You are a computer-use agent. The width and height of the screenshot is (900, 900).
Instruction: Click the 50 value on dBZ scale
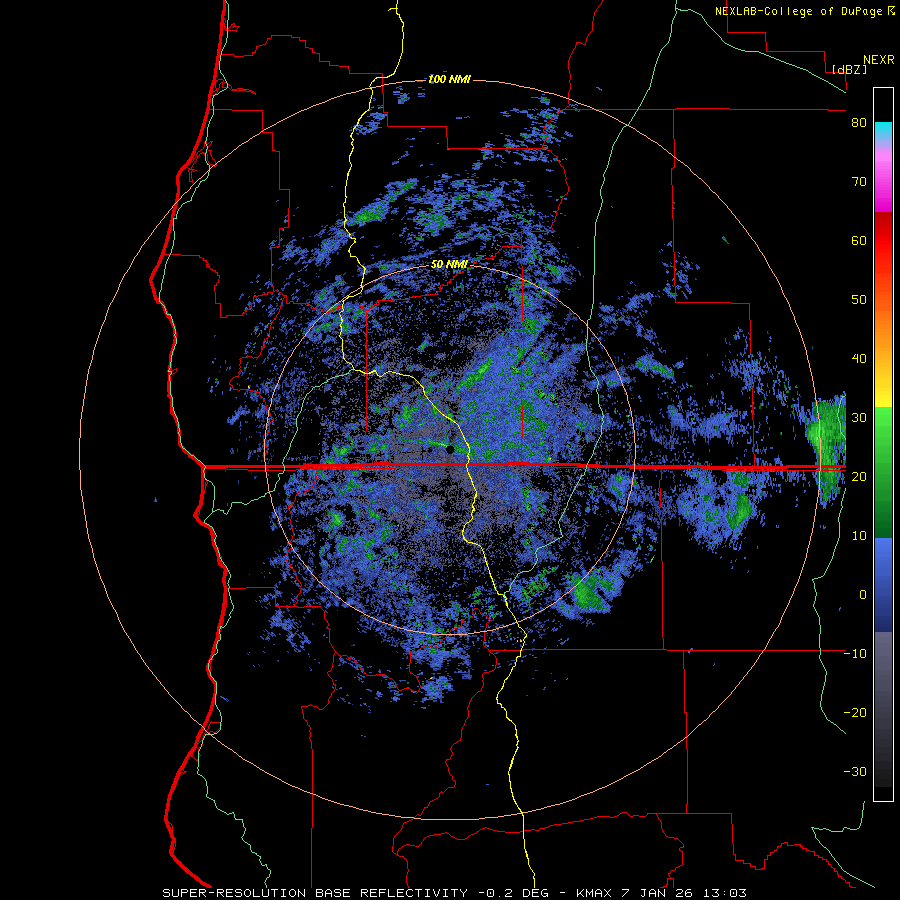click(859, 300)
